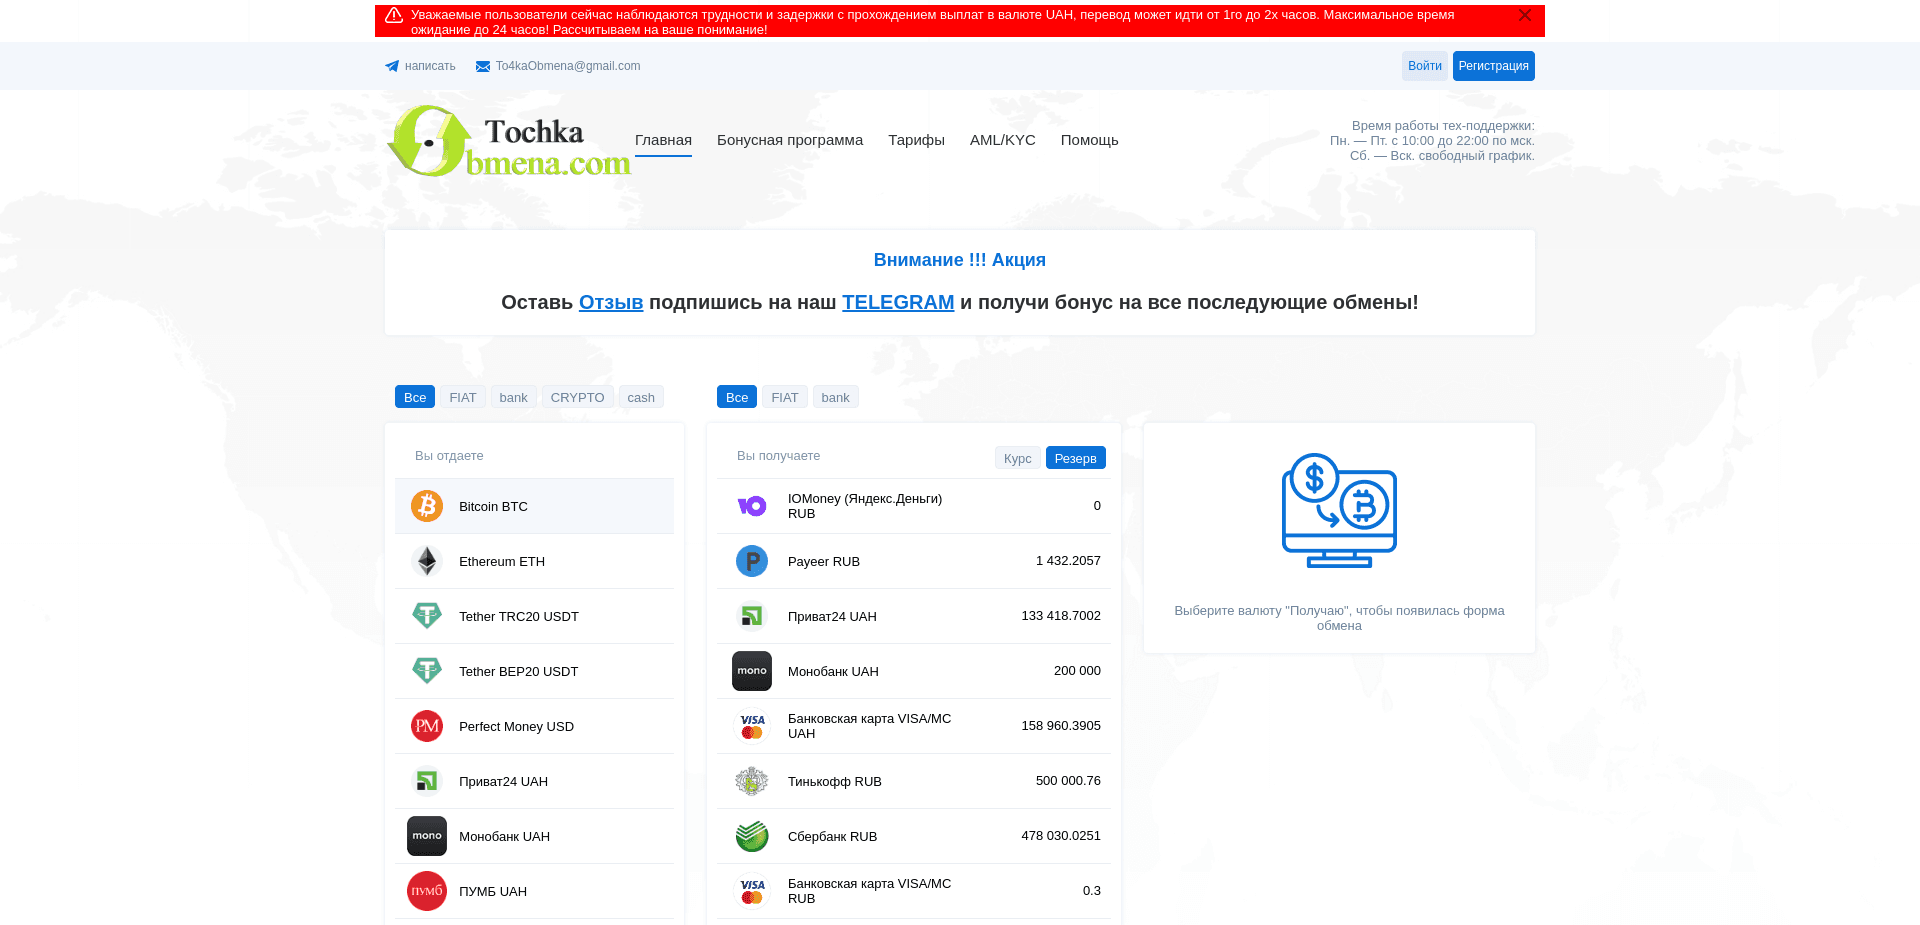This screenshot has height=925, width=1920.
Task: Open the AML/KYC page
Action: (x=1002, y=140)
